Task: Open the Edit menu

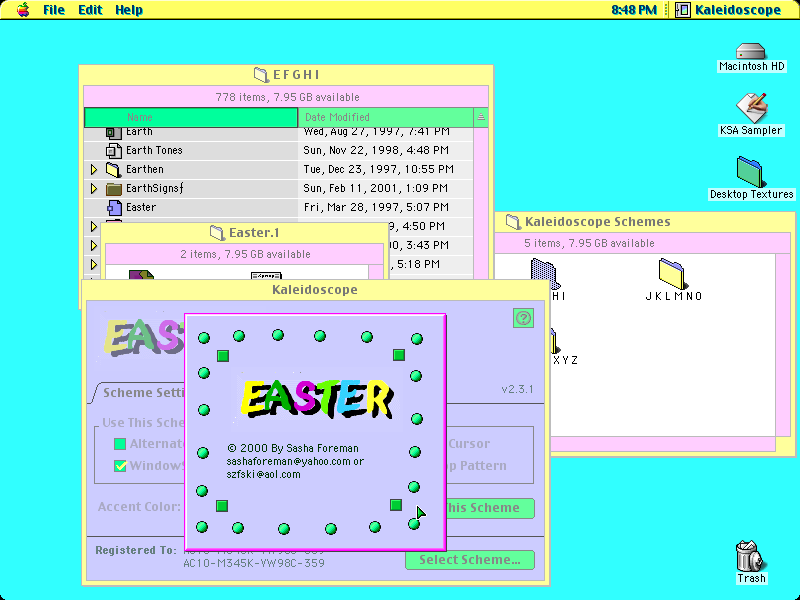Action: [x=90, y=10]
